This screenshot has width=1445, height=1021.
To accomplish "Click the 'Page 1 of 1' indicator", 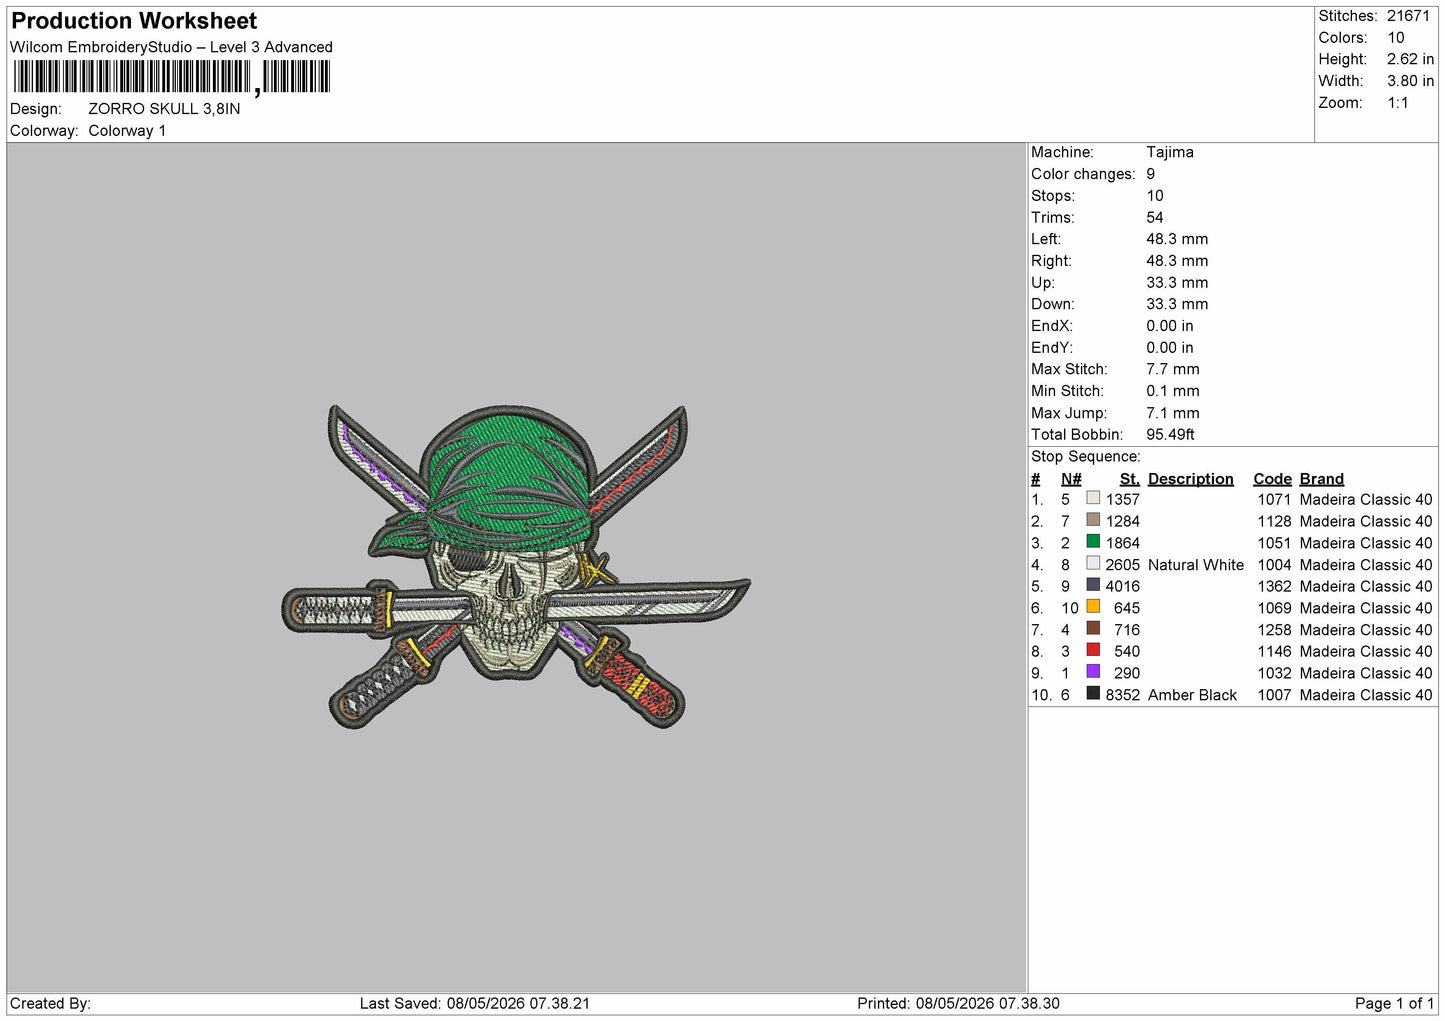I will 1394,1003.
